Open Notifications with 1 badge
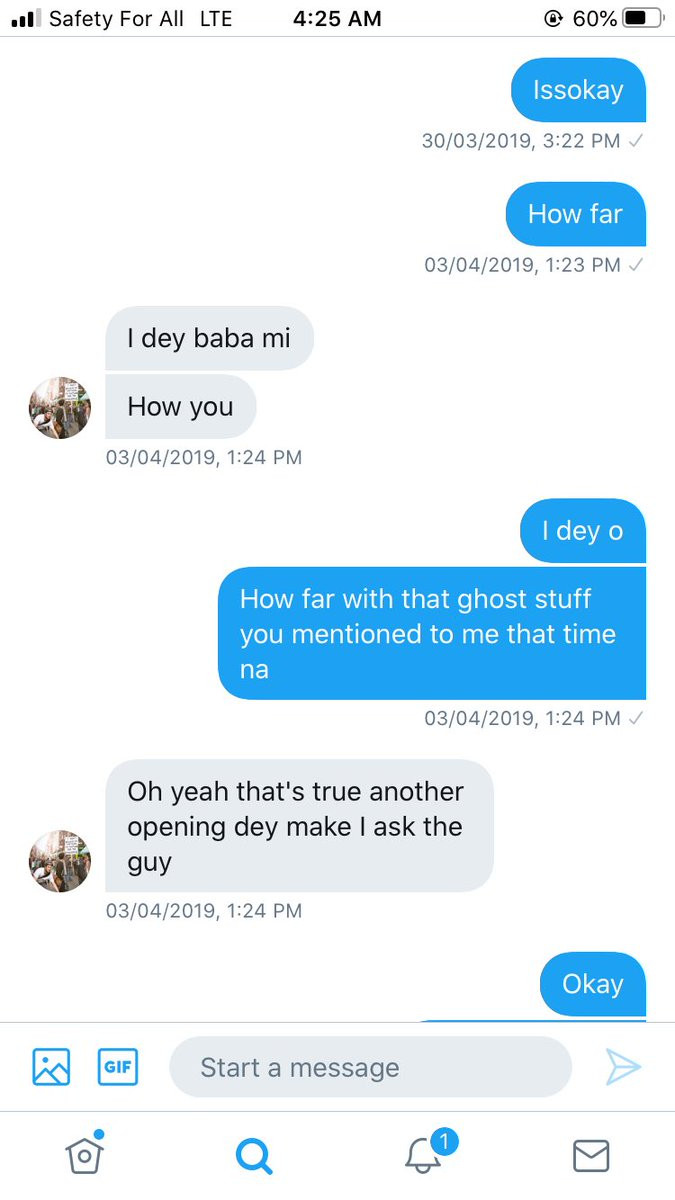This screenshot has height=1200, width=675. 425,1155
